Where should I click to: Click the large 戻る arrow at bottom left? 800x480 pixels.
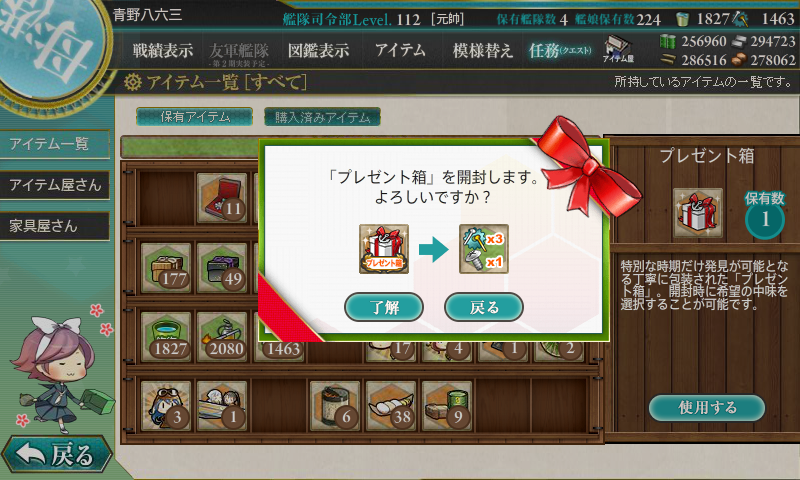click(x=56, y=454)
